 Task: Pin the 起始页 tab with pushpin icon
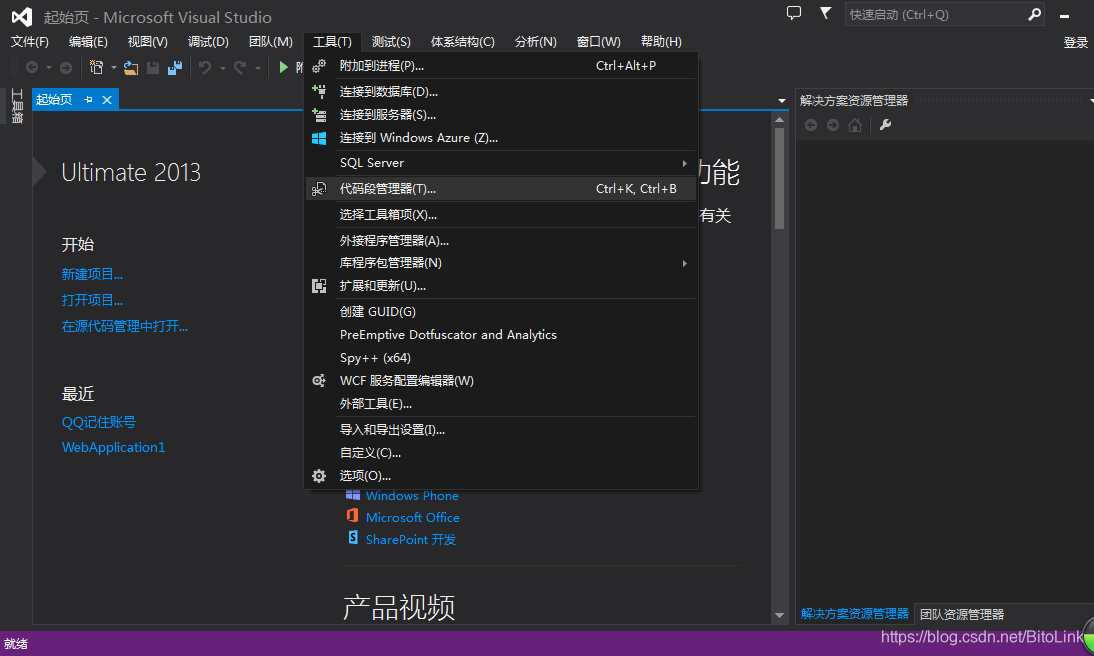(88, 100)
